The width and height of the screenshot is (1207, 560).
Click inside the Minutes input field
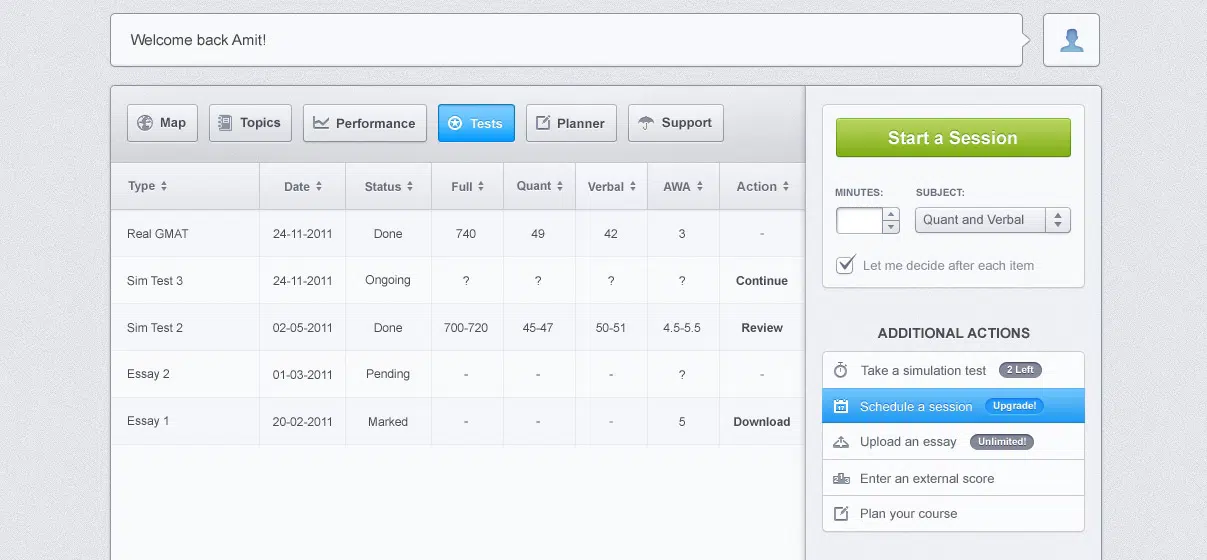point(859,220)
